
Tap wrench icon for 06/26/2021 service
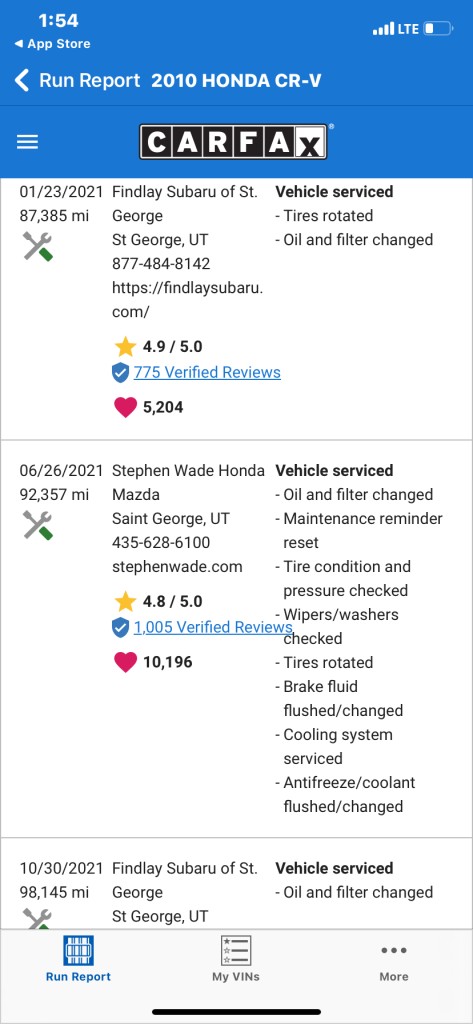[x=37, y=526]
